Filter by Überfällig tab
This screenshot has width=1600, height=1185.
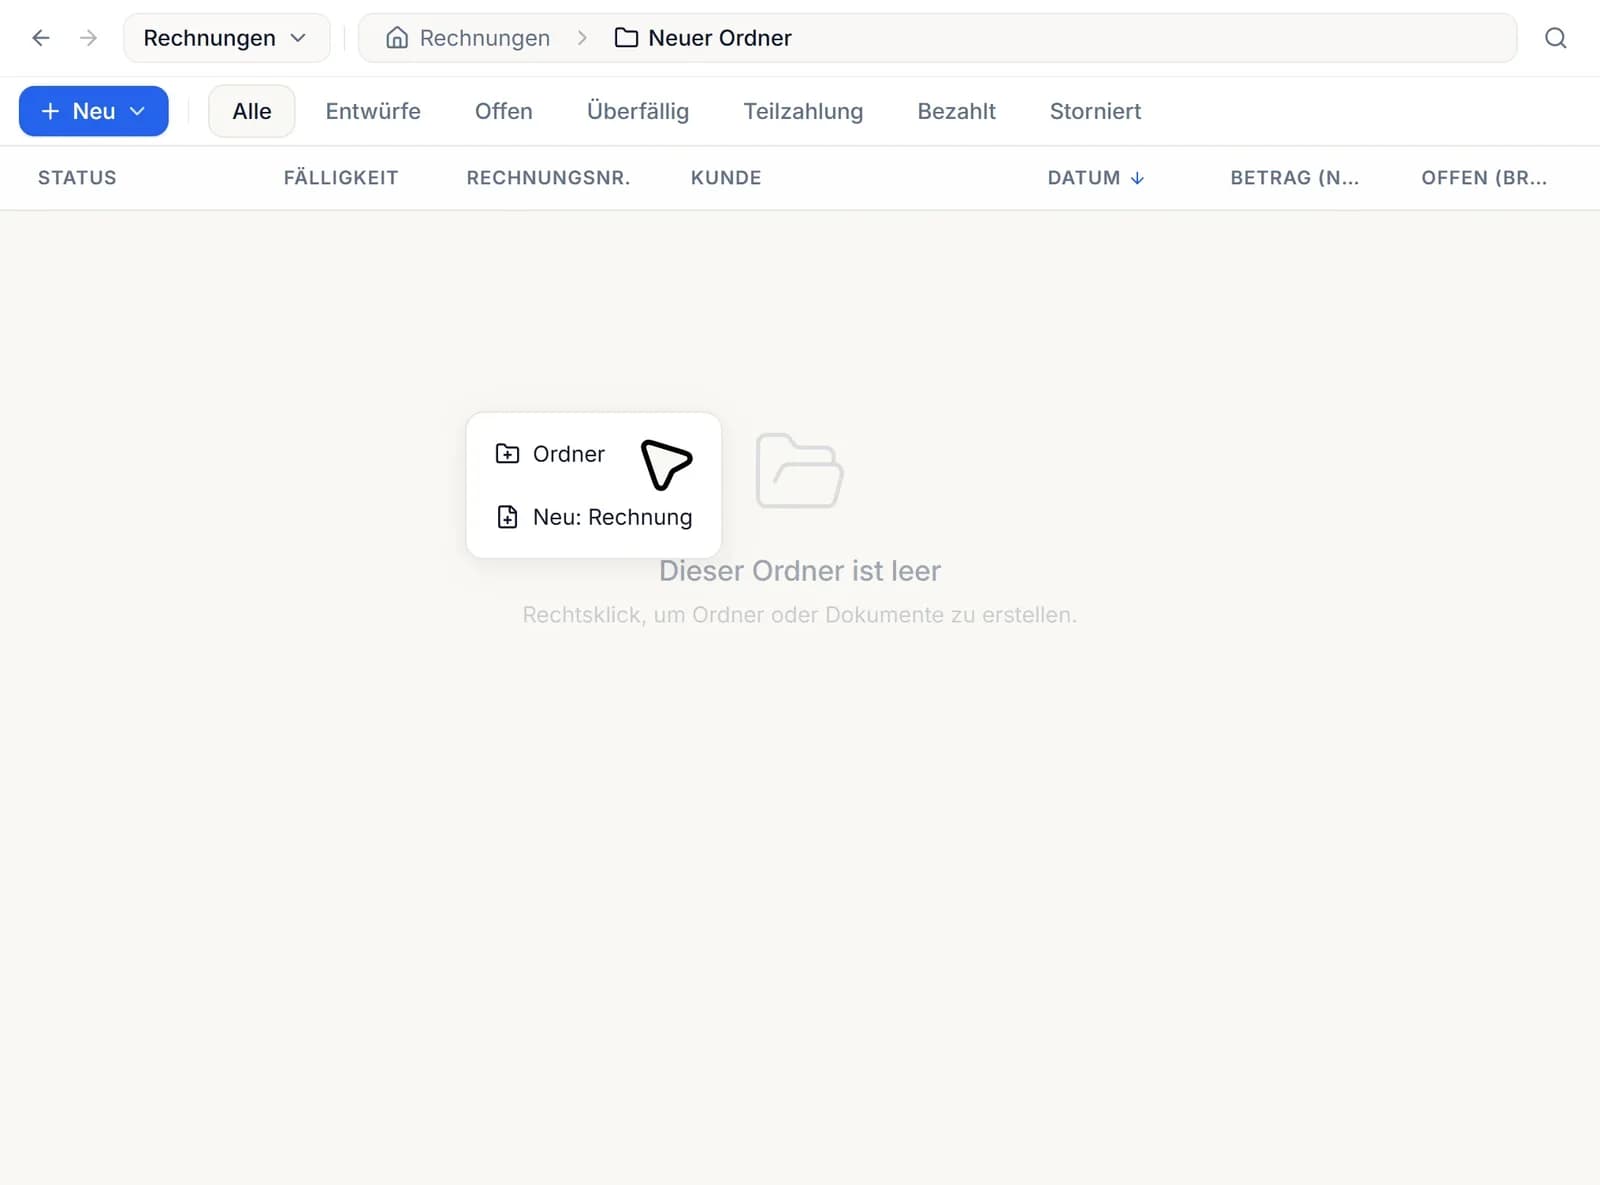click(638, 111)
